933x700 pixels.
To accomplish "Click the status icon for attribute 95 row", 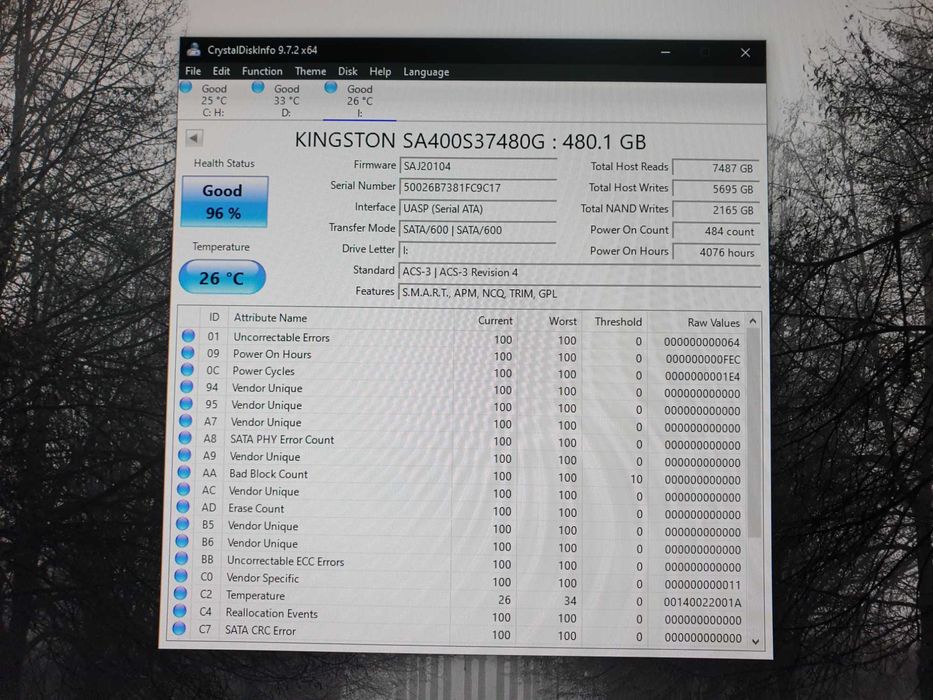I will pyautogui.click(x=186, y=404).
